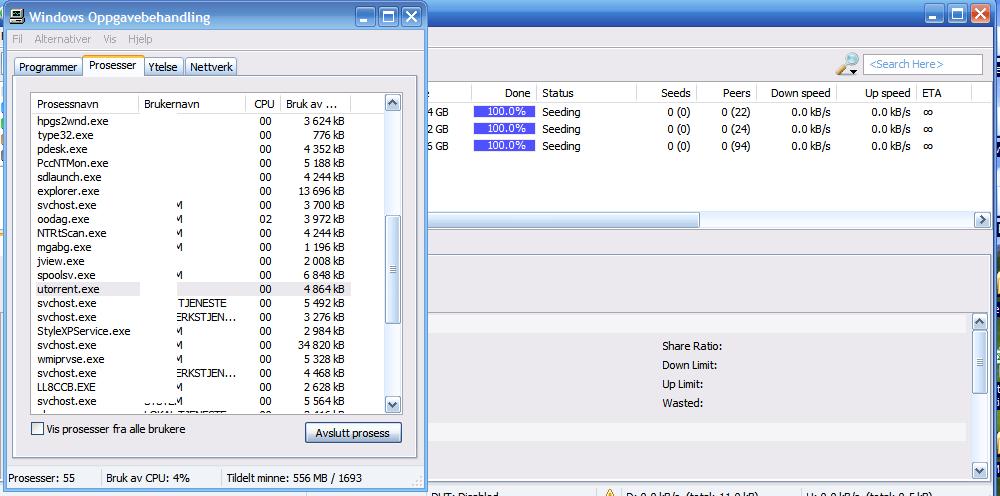Sort uTorrent list by Status column
1000x496 pixels.
[x=587, y=93]
